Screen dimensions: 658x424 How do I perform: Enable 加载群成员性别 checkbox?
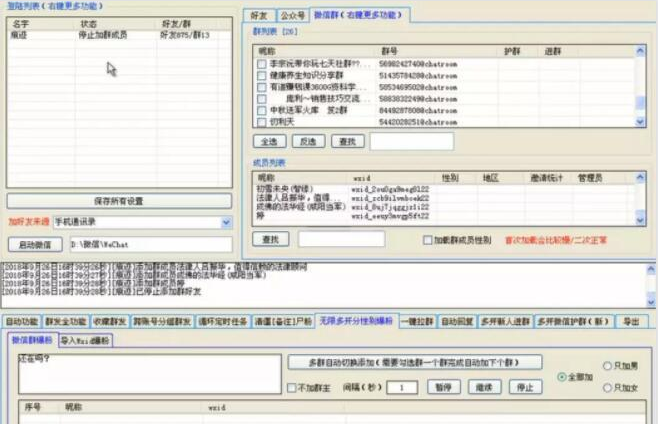pyautogui.click(x=428, y=240)
